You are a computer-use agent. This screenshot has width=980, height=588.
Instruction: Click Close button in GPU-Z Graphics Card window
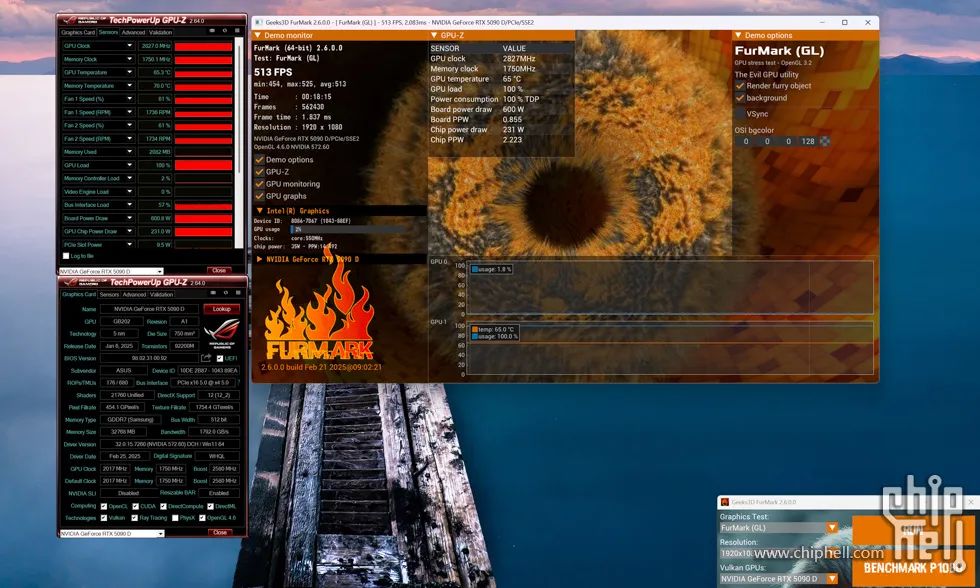click(219, 533)
